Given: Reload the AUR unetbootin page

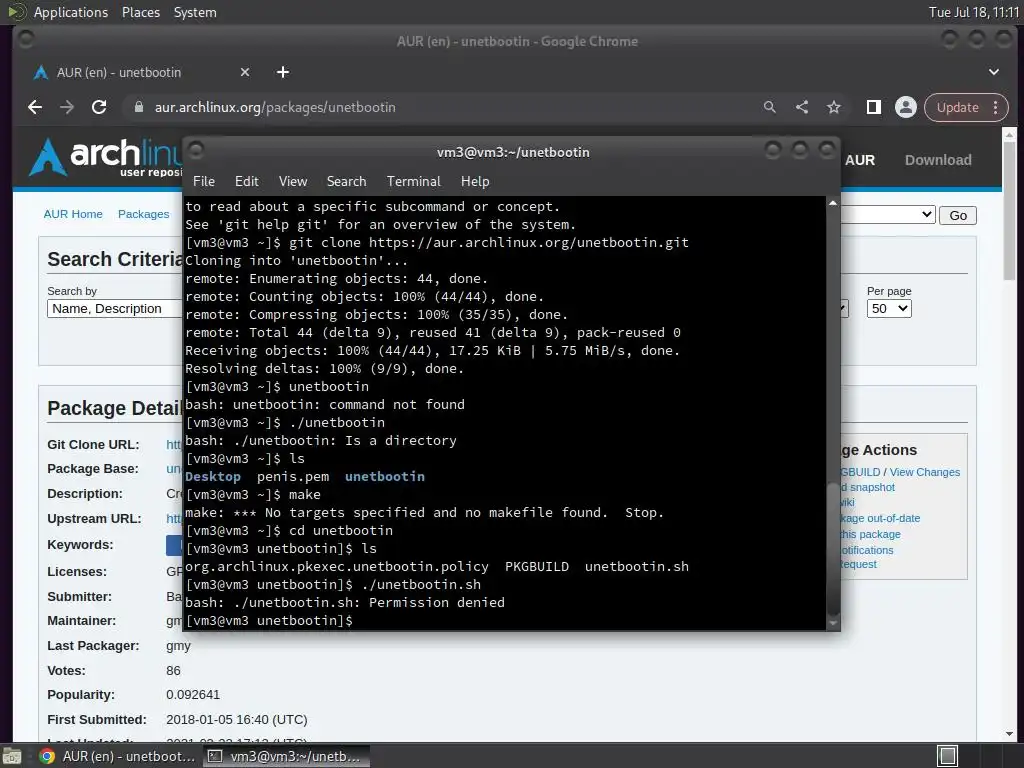Looking at the screenshot, I should [99, 107].
